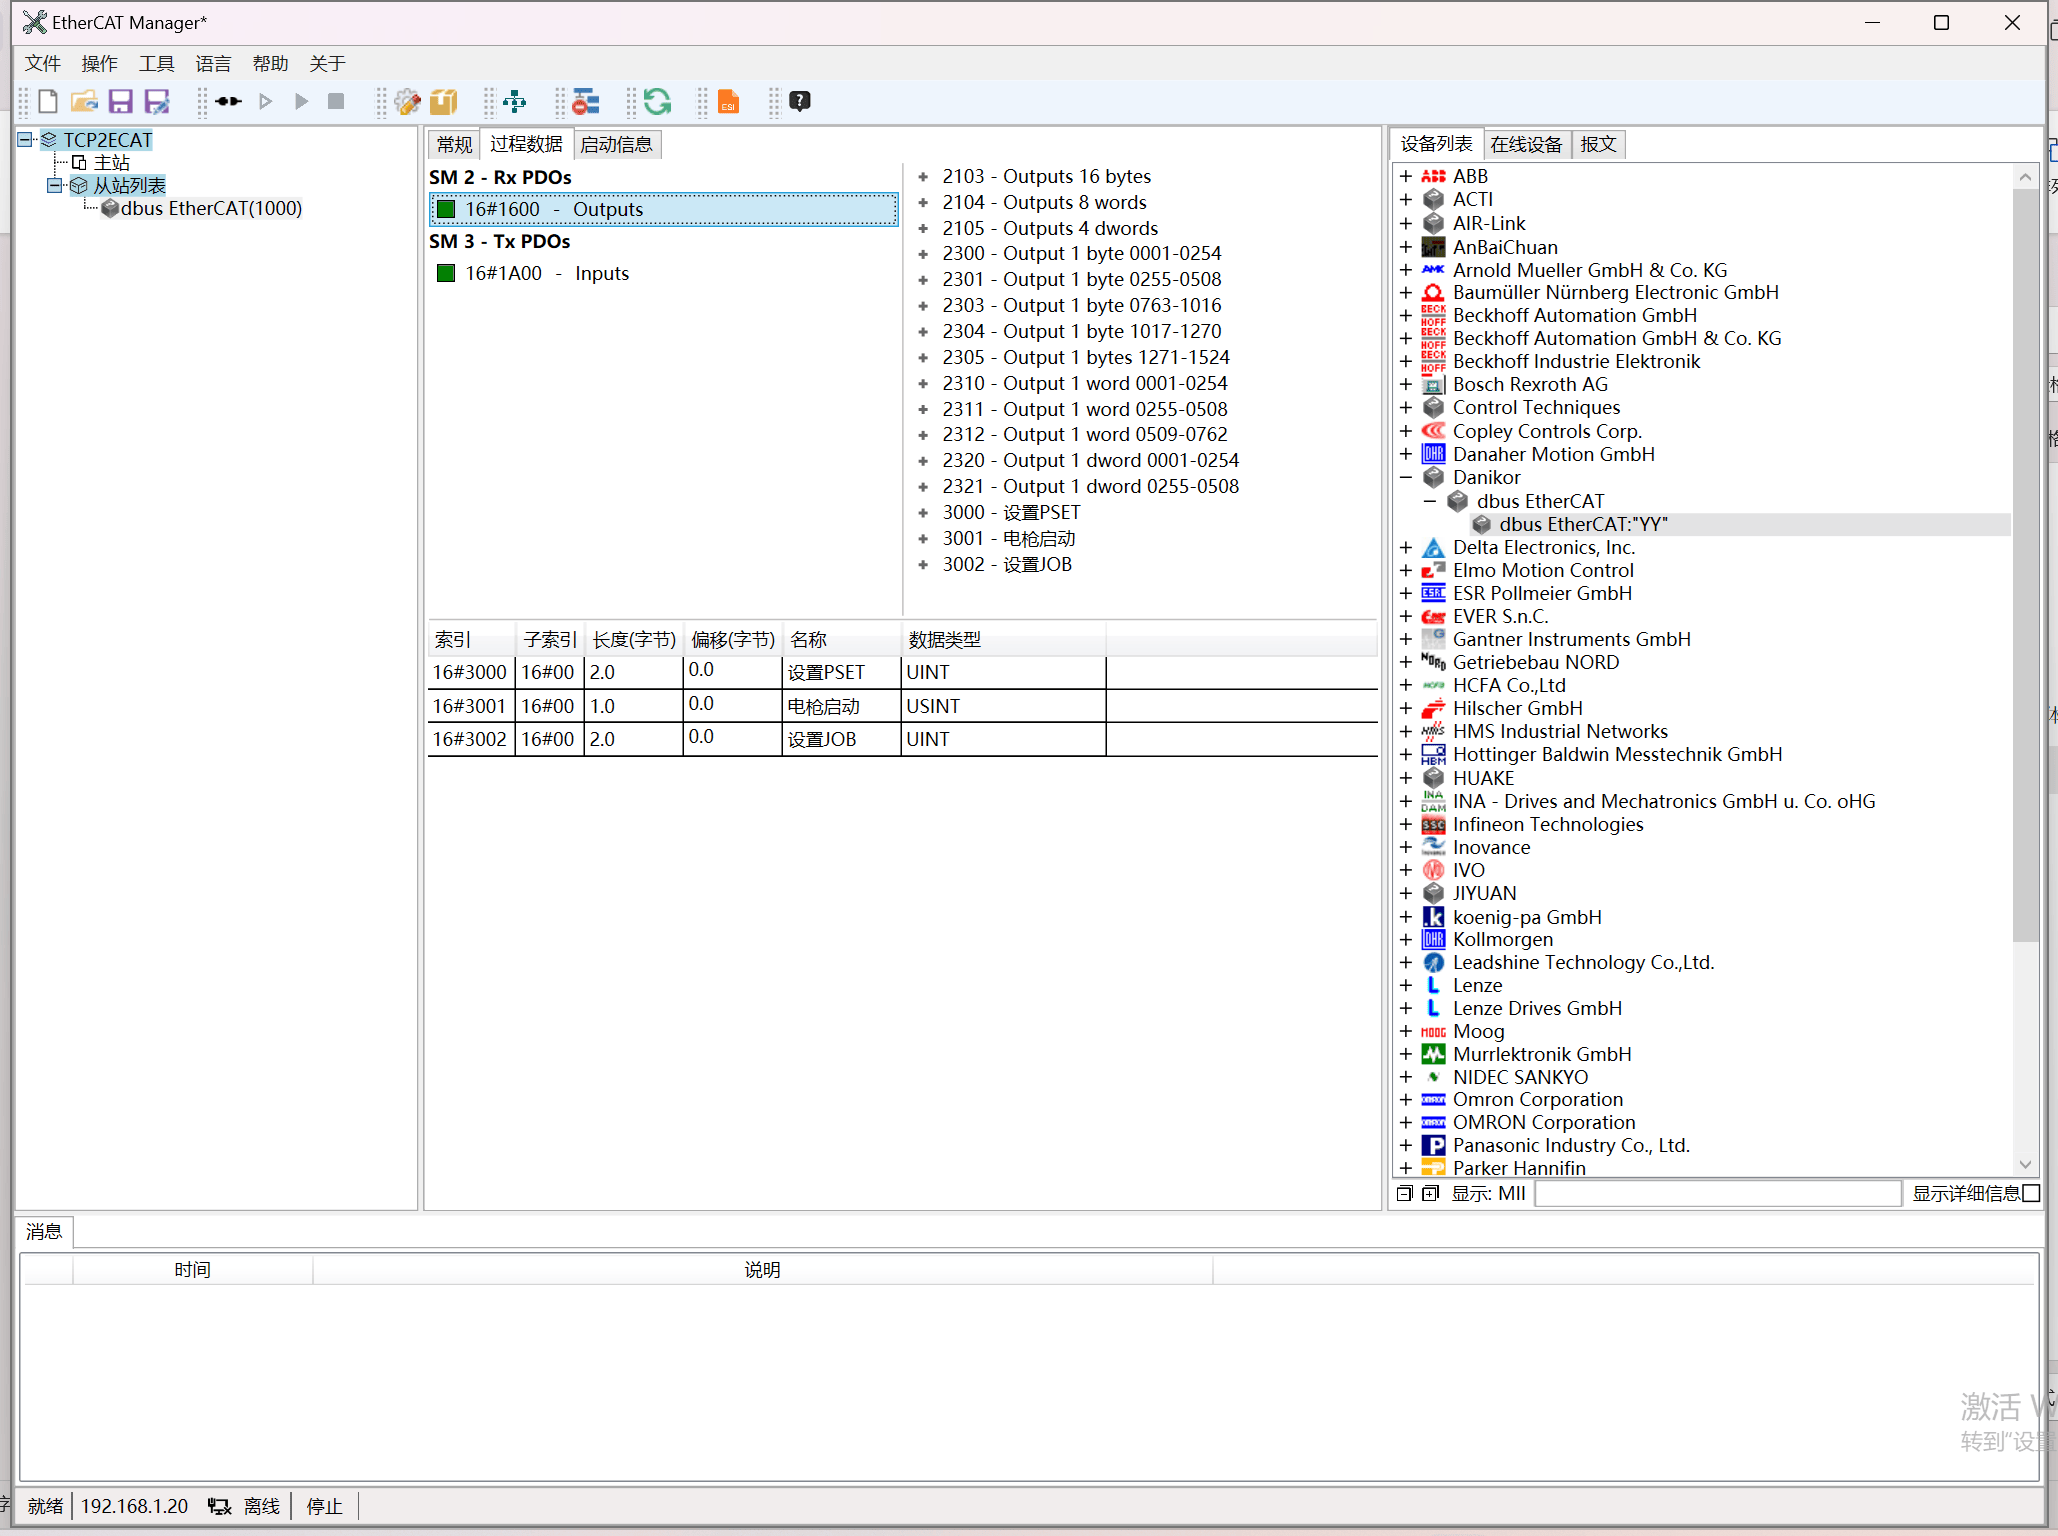Click the solid play triangle icon

[x=301, y=101]
